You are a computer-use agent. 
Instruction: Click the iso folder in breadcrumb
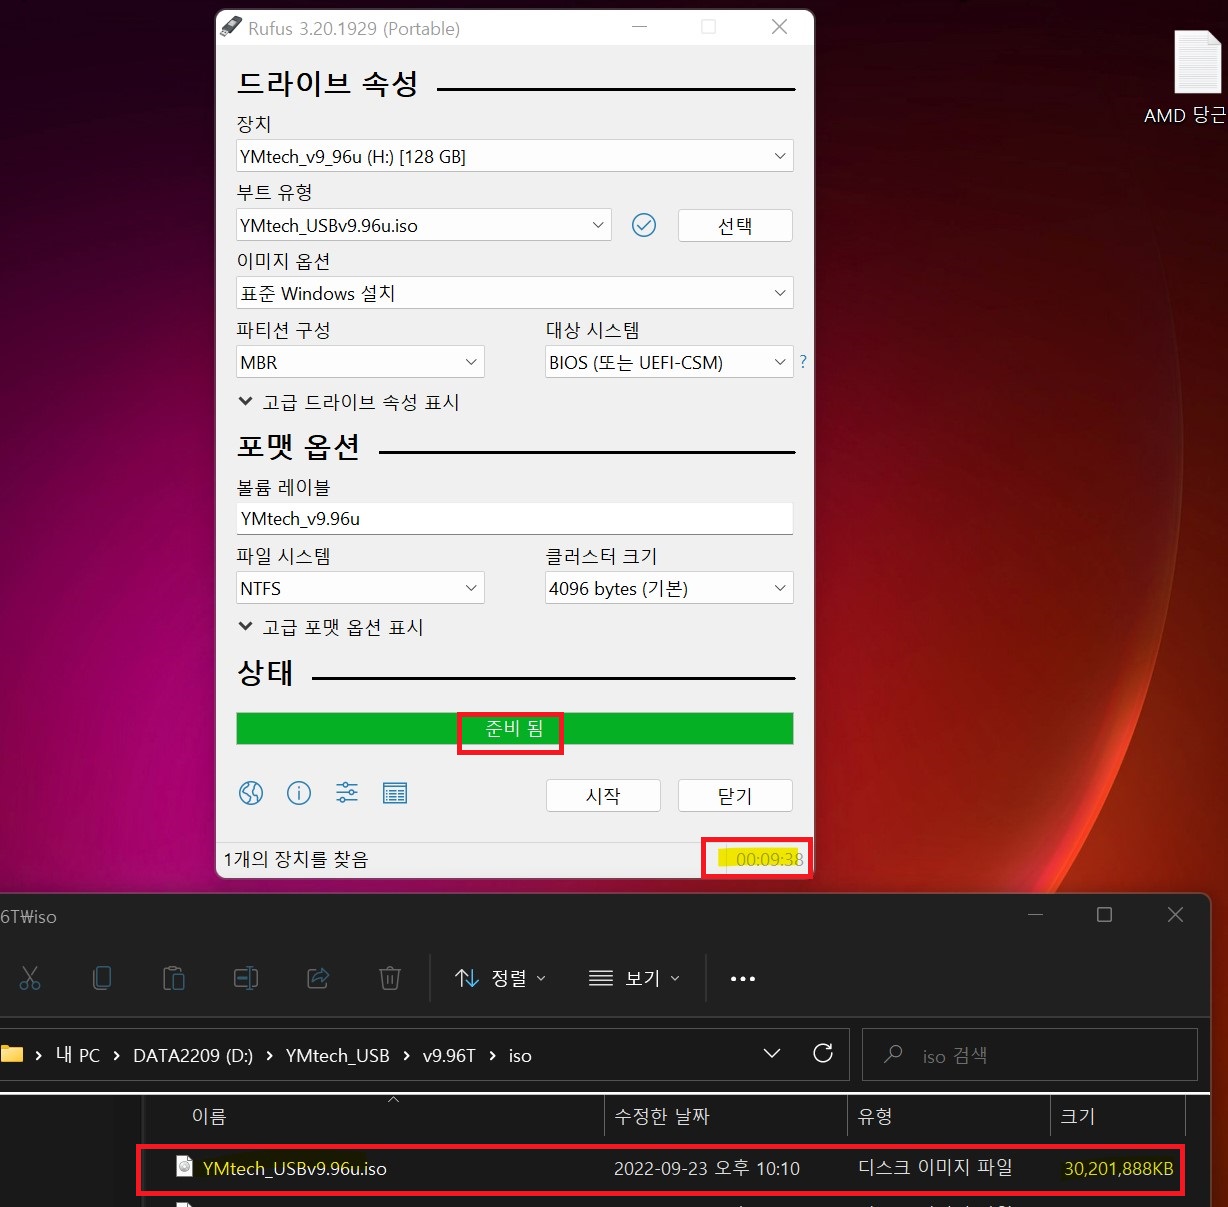tap(520, 1055)
